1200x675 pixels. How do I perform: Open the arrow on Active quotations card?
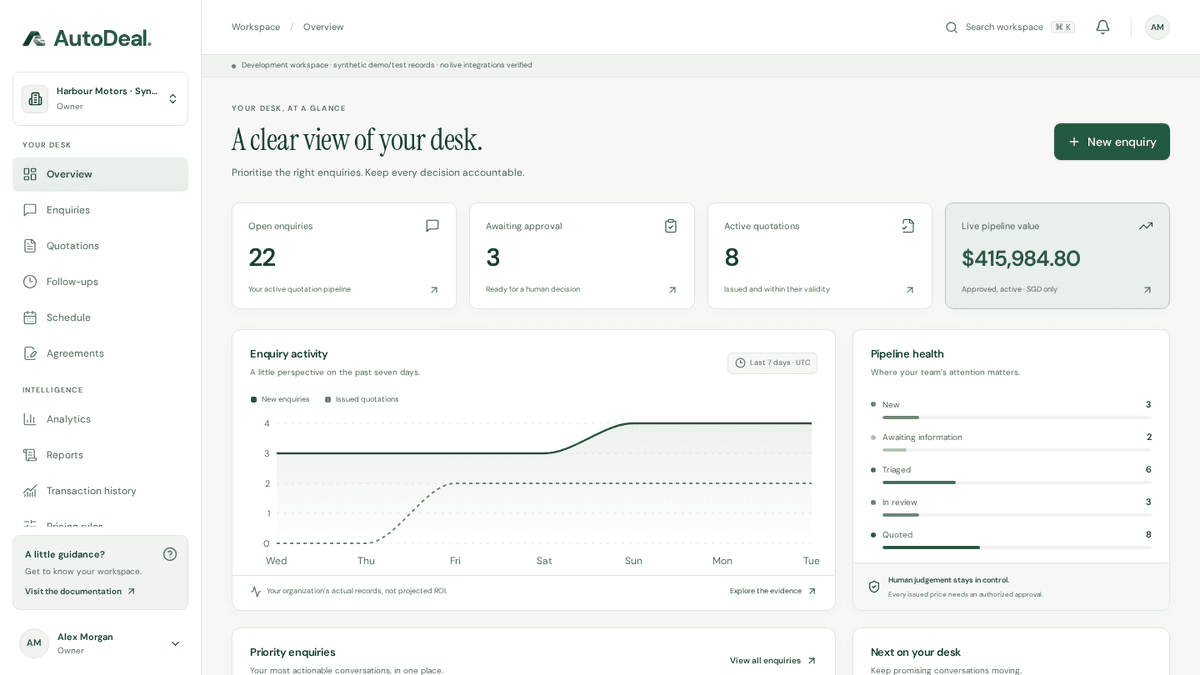click(910, 290)
